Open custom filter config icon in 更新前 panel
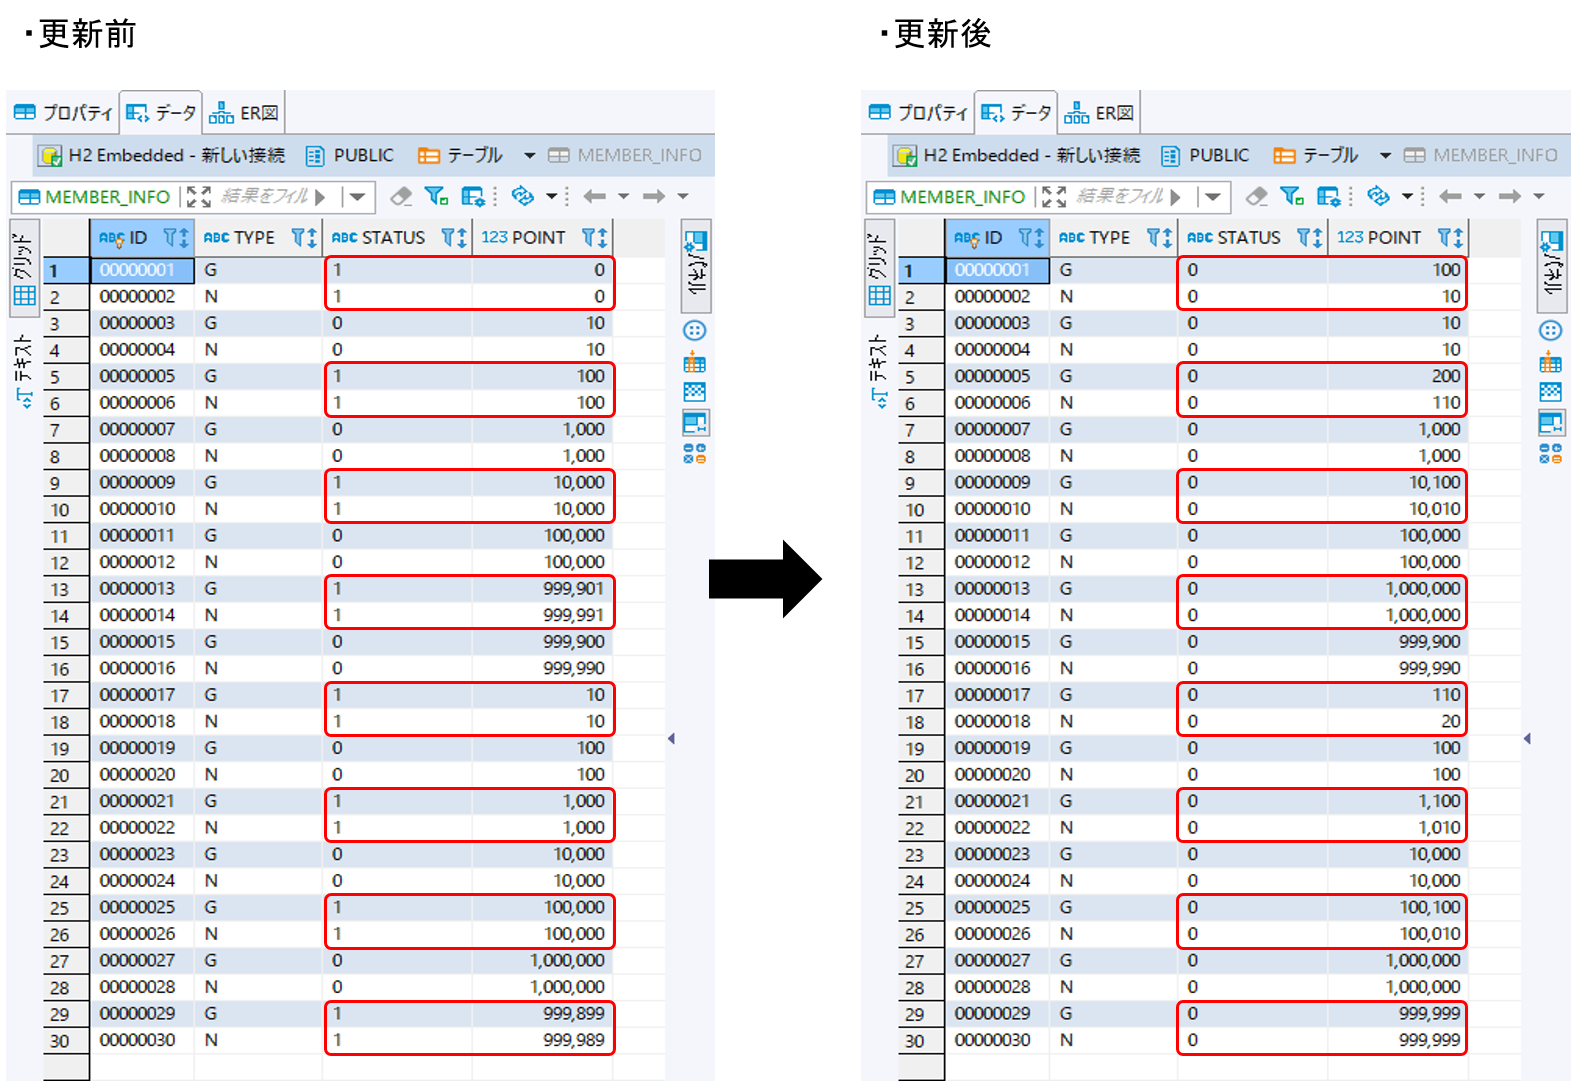Viewport: 1571px width, 1081px height. (x=473, y=196)
